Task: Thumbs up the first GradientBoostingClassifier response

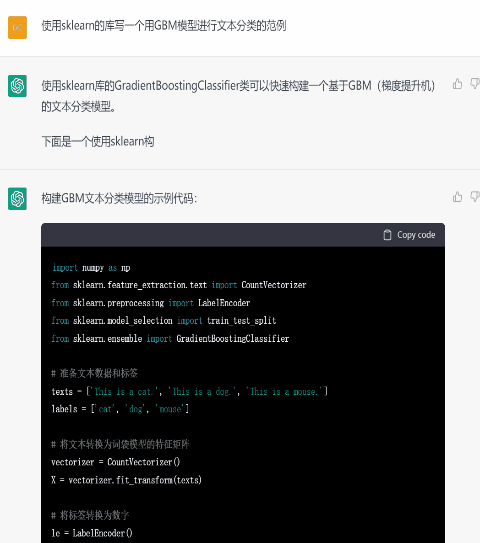Action: click(x=457, y=84)
